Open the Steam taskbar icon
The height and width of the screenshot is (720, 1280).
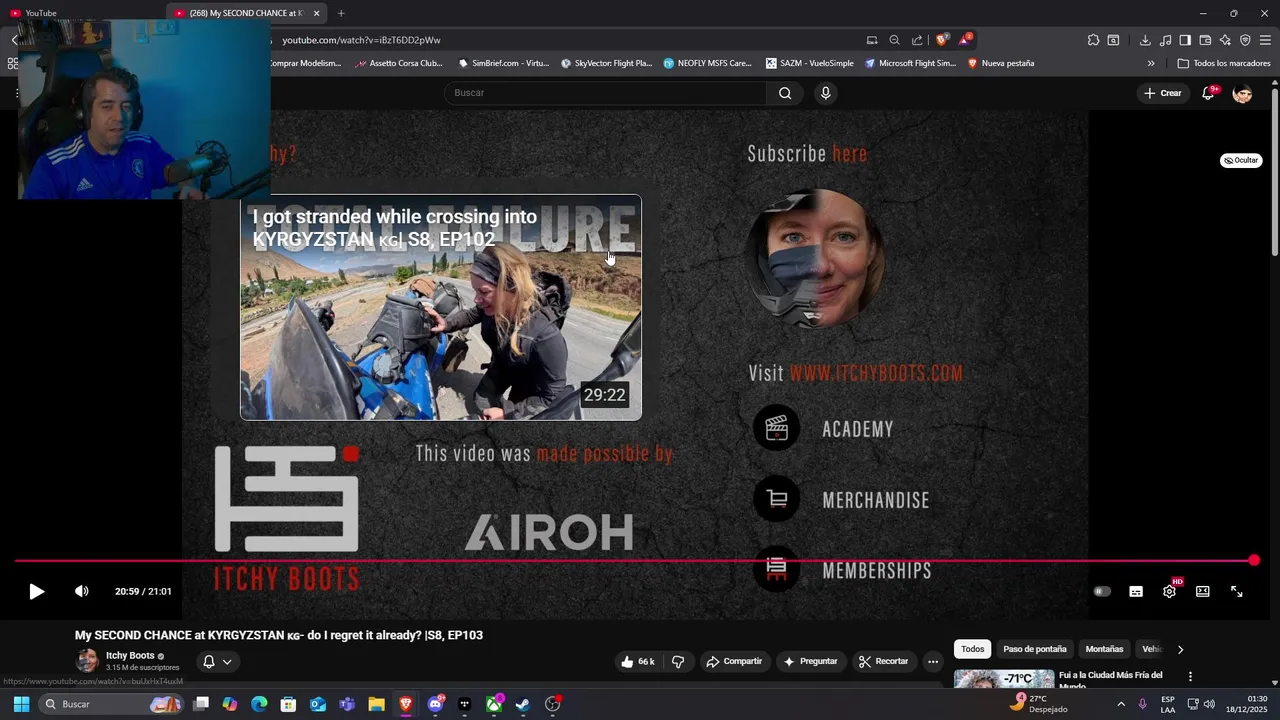pyautogui.click(x=522, y=704)
